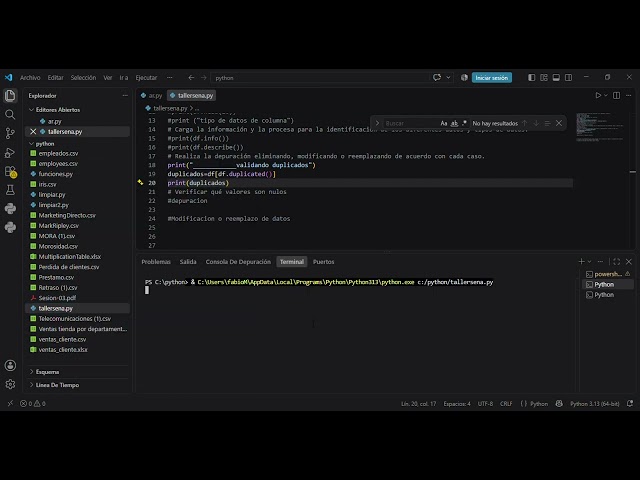Click the Lín. 20, col. 17 indicator
The image size is (640, 480).
coord(418,404)
